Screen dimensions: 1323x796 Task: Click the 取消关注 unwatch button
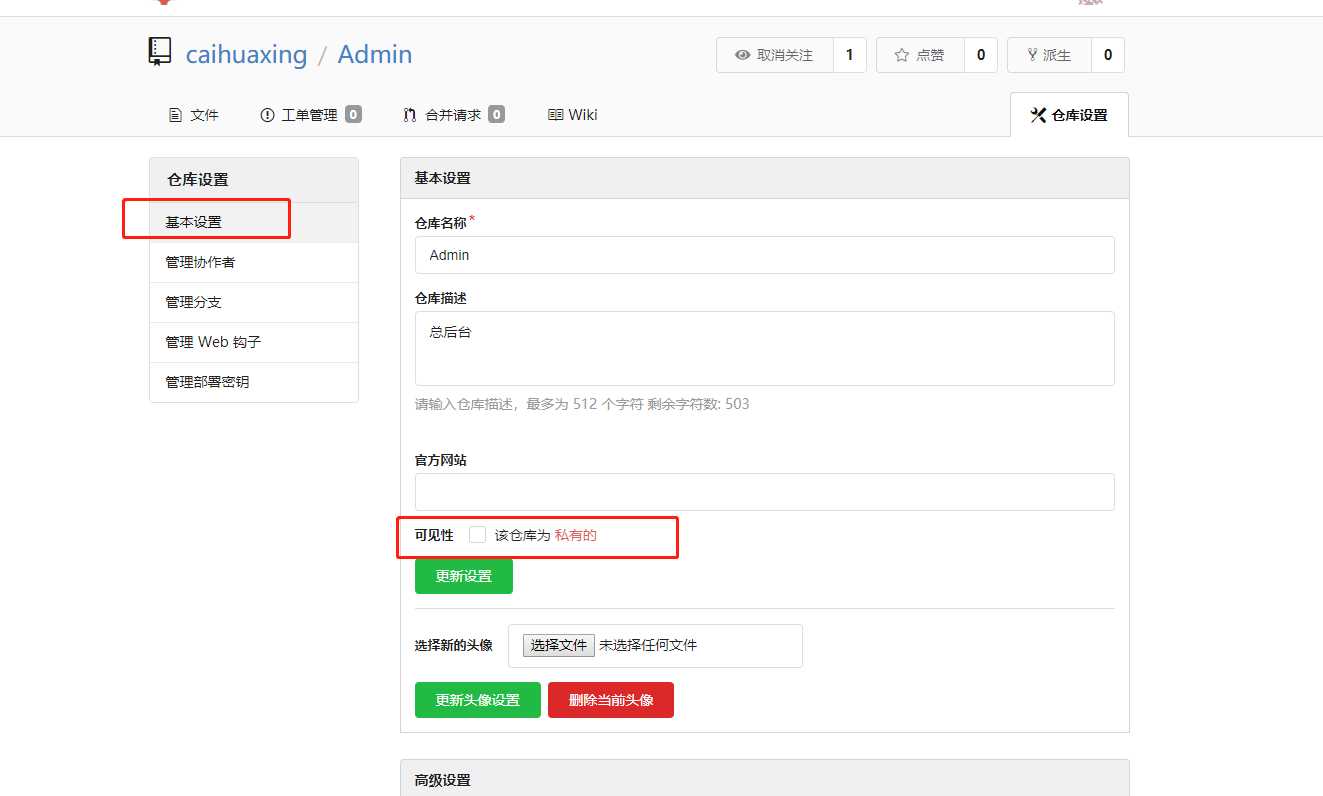coord(775,55)
